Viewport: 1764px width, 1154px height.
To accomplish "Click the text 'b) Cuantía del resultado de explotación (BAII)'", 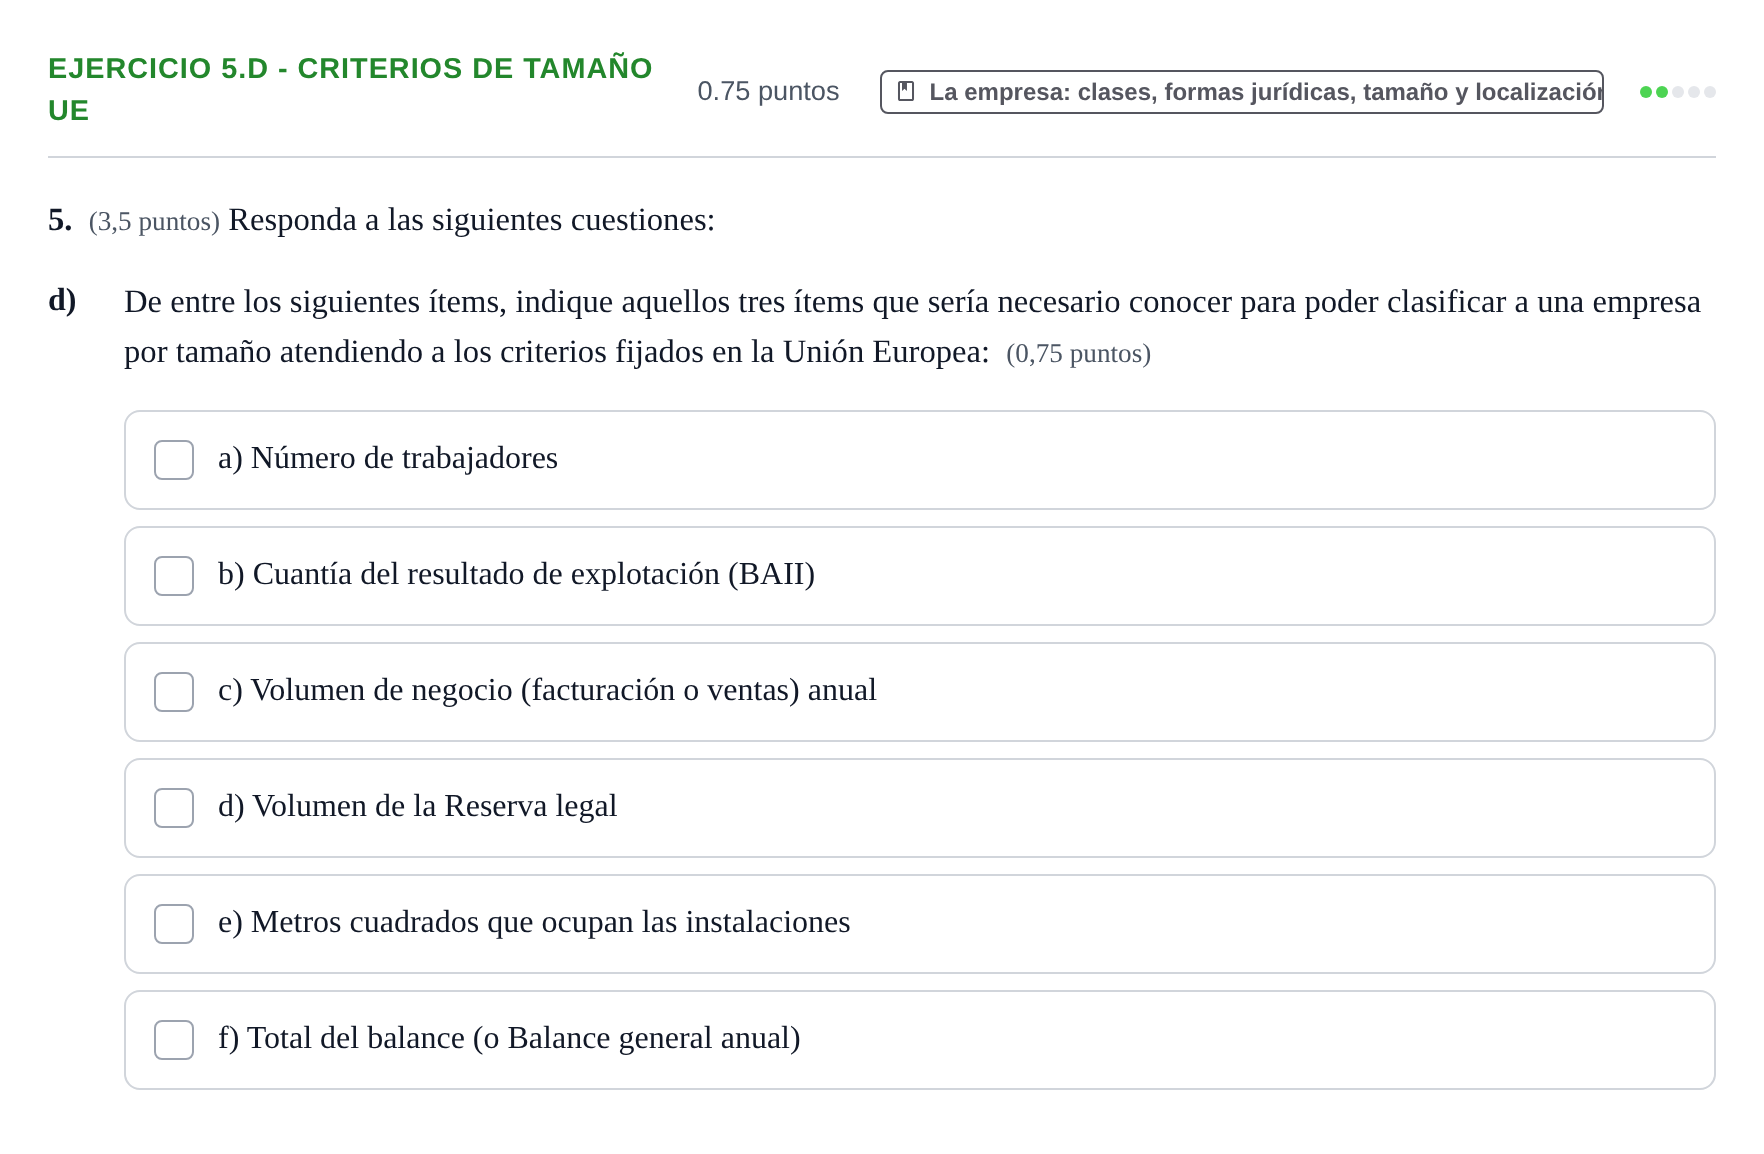I will [x=516, y=574].
